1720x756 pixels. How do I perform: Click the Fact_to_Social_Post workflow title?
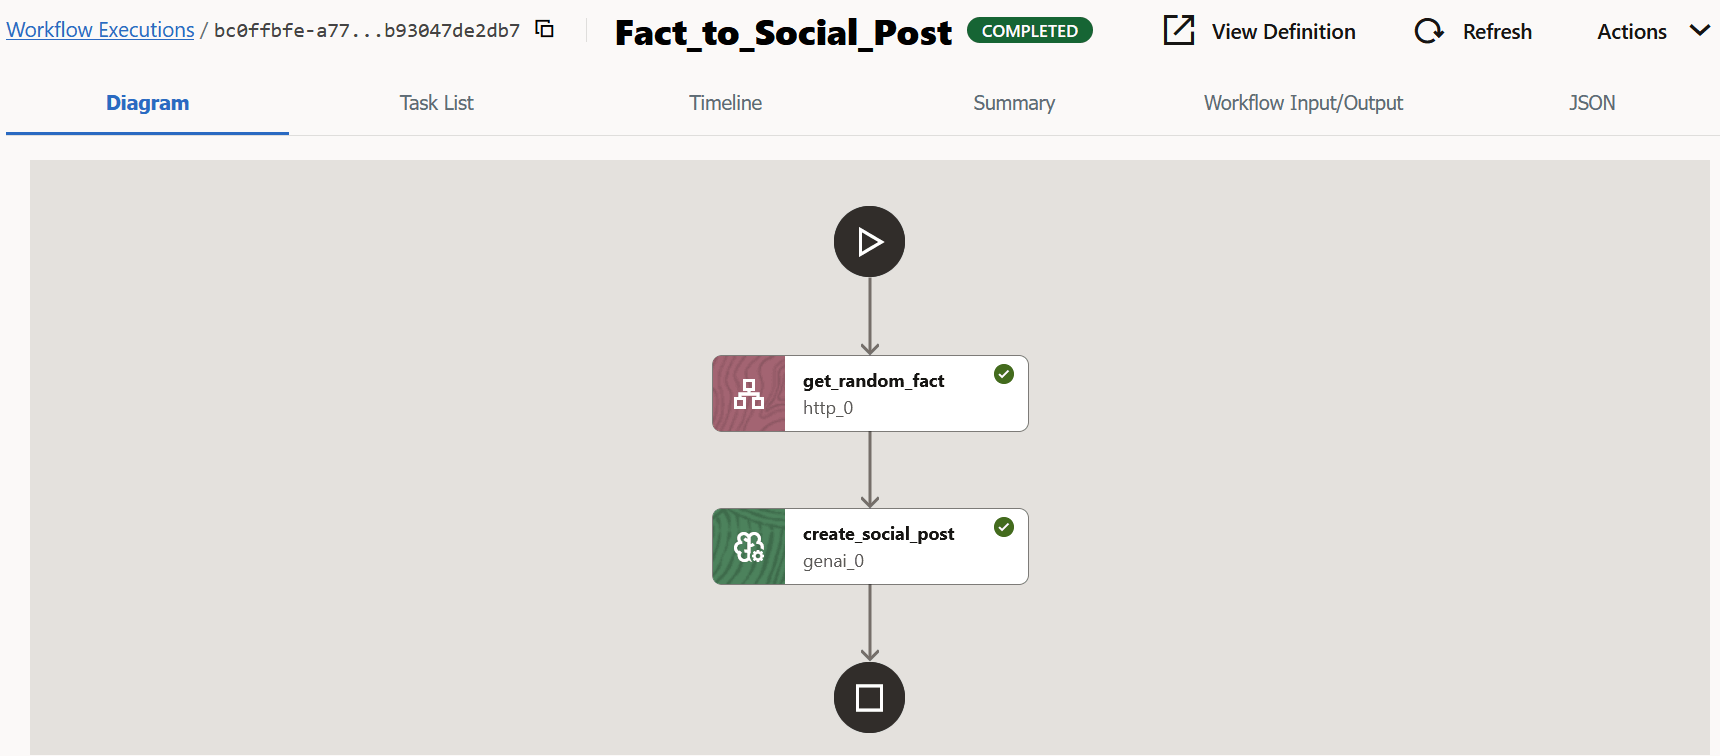pyautogui.click(x=783, y=33)
